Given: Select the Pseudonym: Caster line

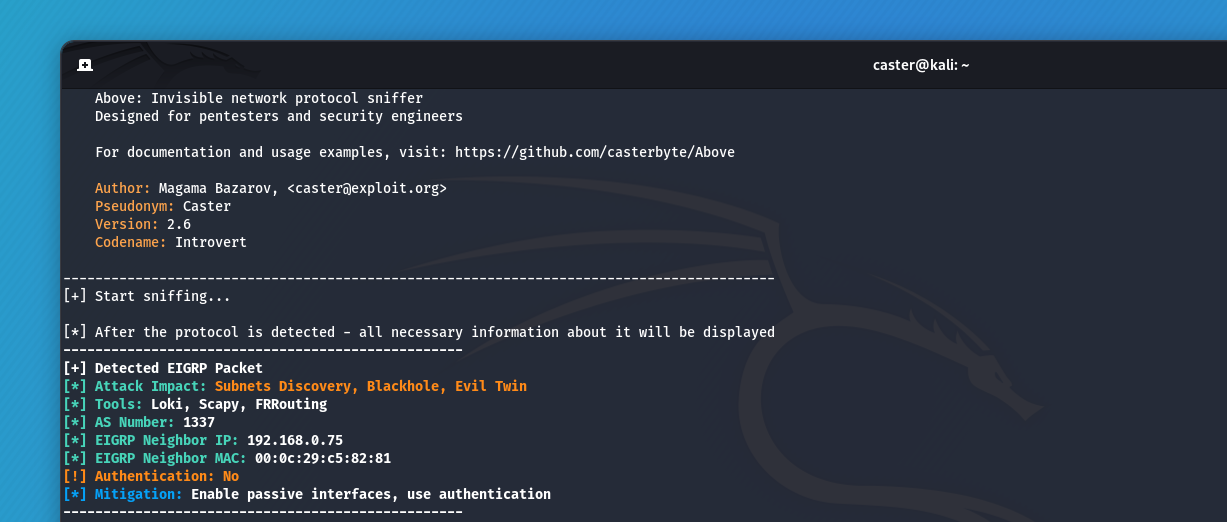Looking at the screenshot, I should [x=163, y=206].
